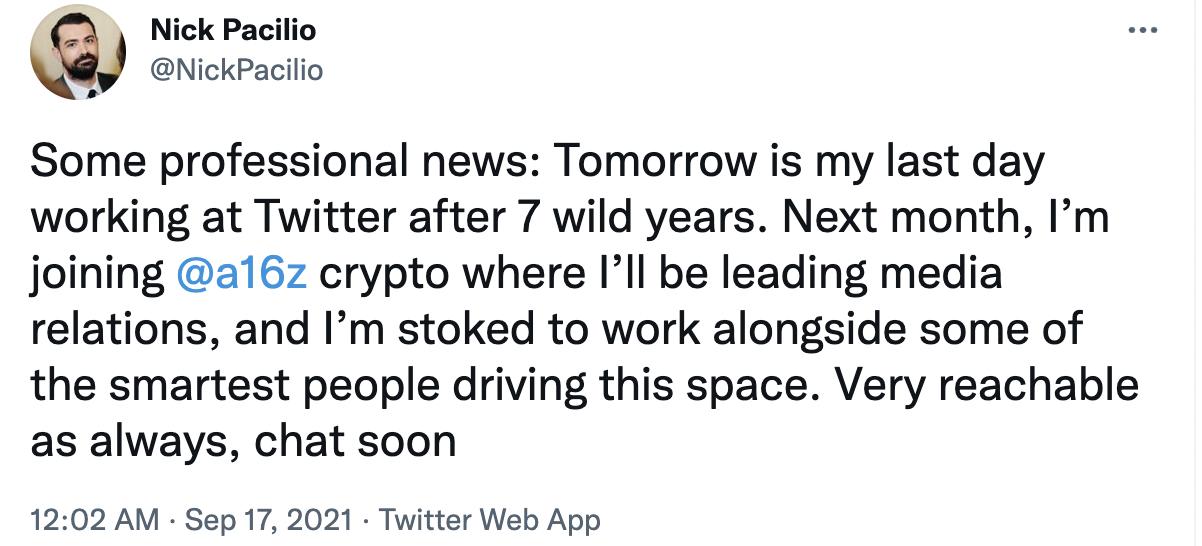Open the Nick Pacilio display name

point(233,30)
